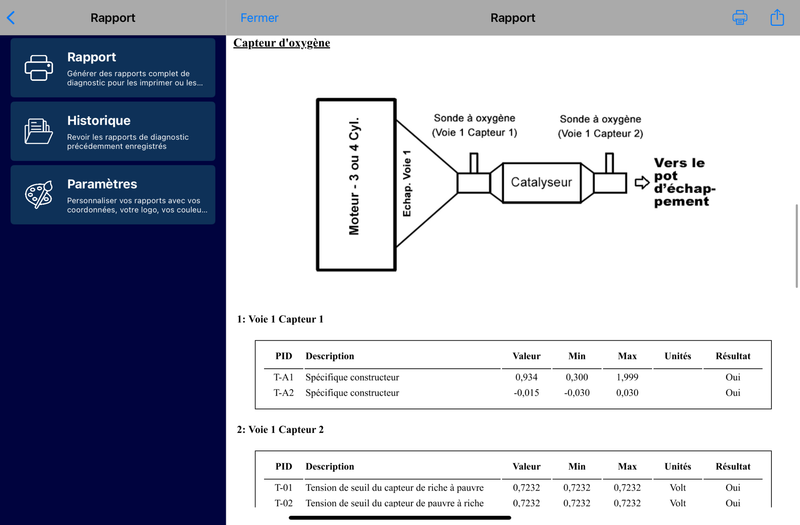
Task: Click the Min value 0,300
Action: click(x=577, y=378)
